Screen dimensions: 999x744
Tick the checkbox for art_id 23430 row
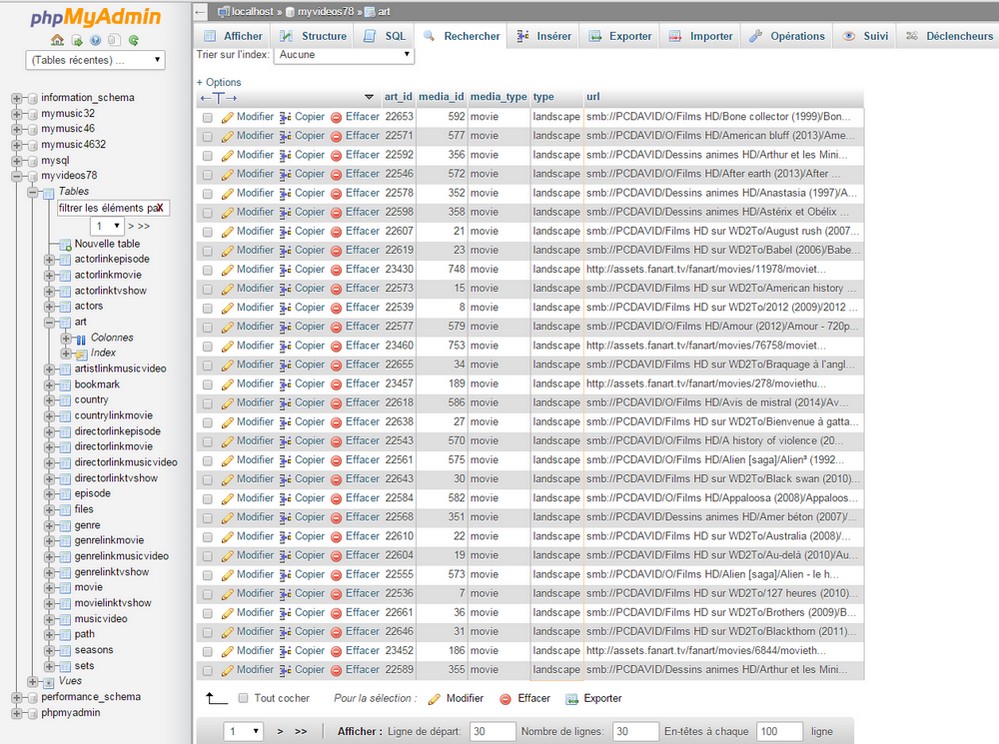[208, 270]
